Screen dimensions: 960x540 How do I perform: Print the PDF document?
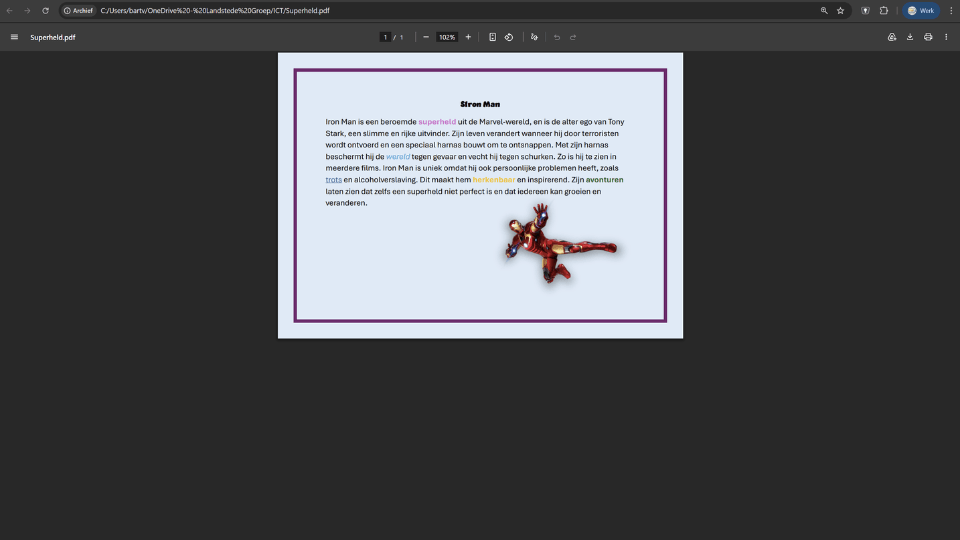point(928,37)
